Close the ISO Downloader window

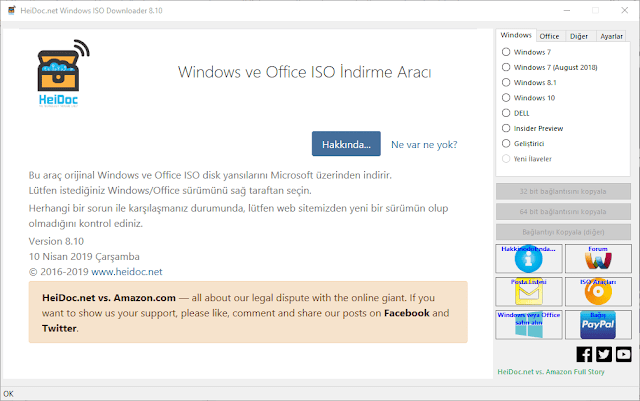pyautogui.click(x=624, y=10)
